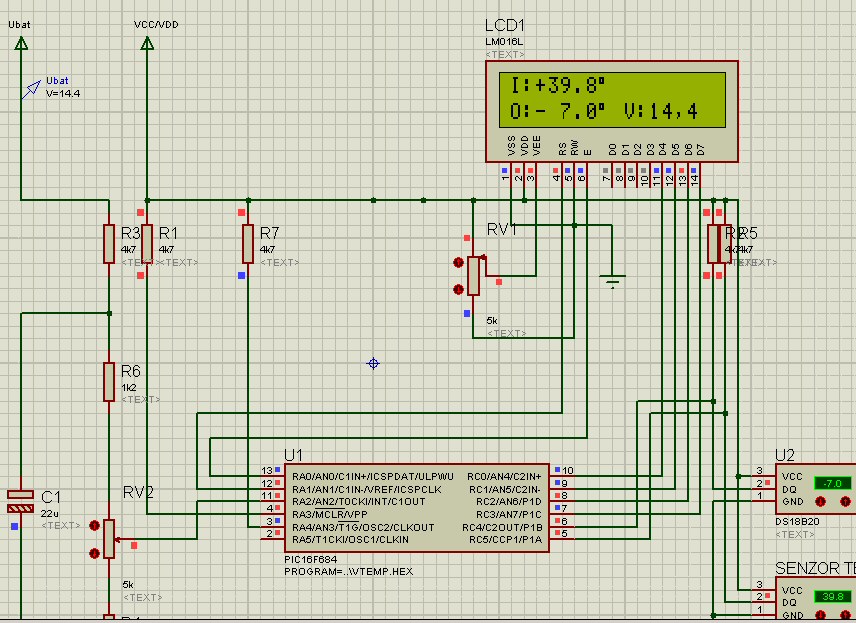Click the 39.8 sensor temperature readout
The width and height of the screenshot is (856, 623).
[x=831, y=597]
